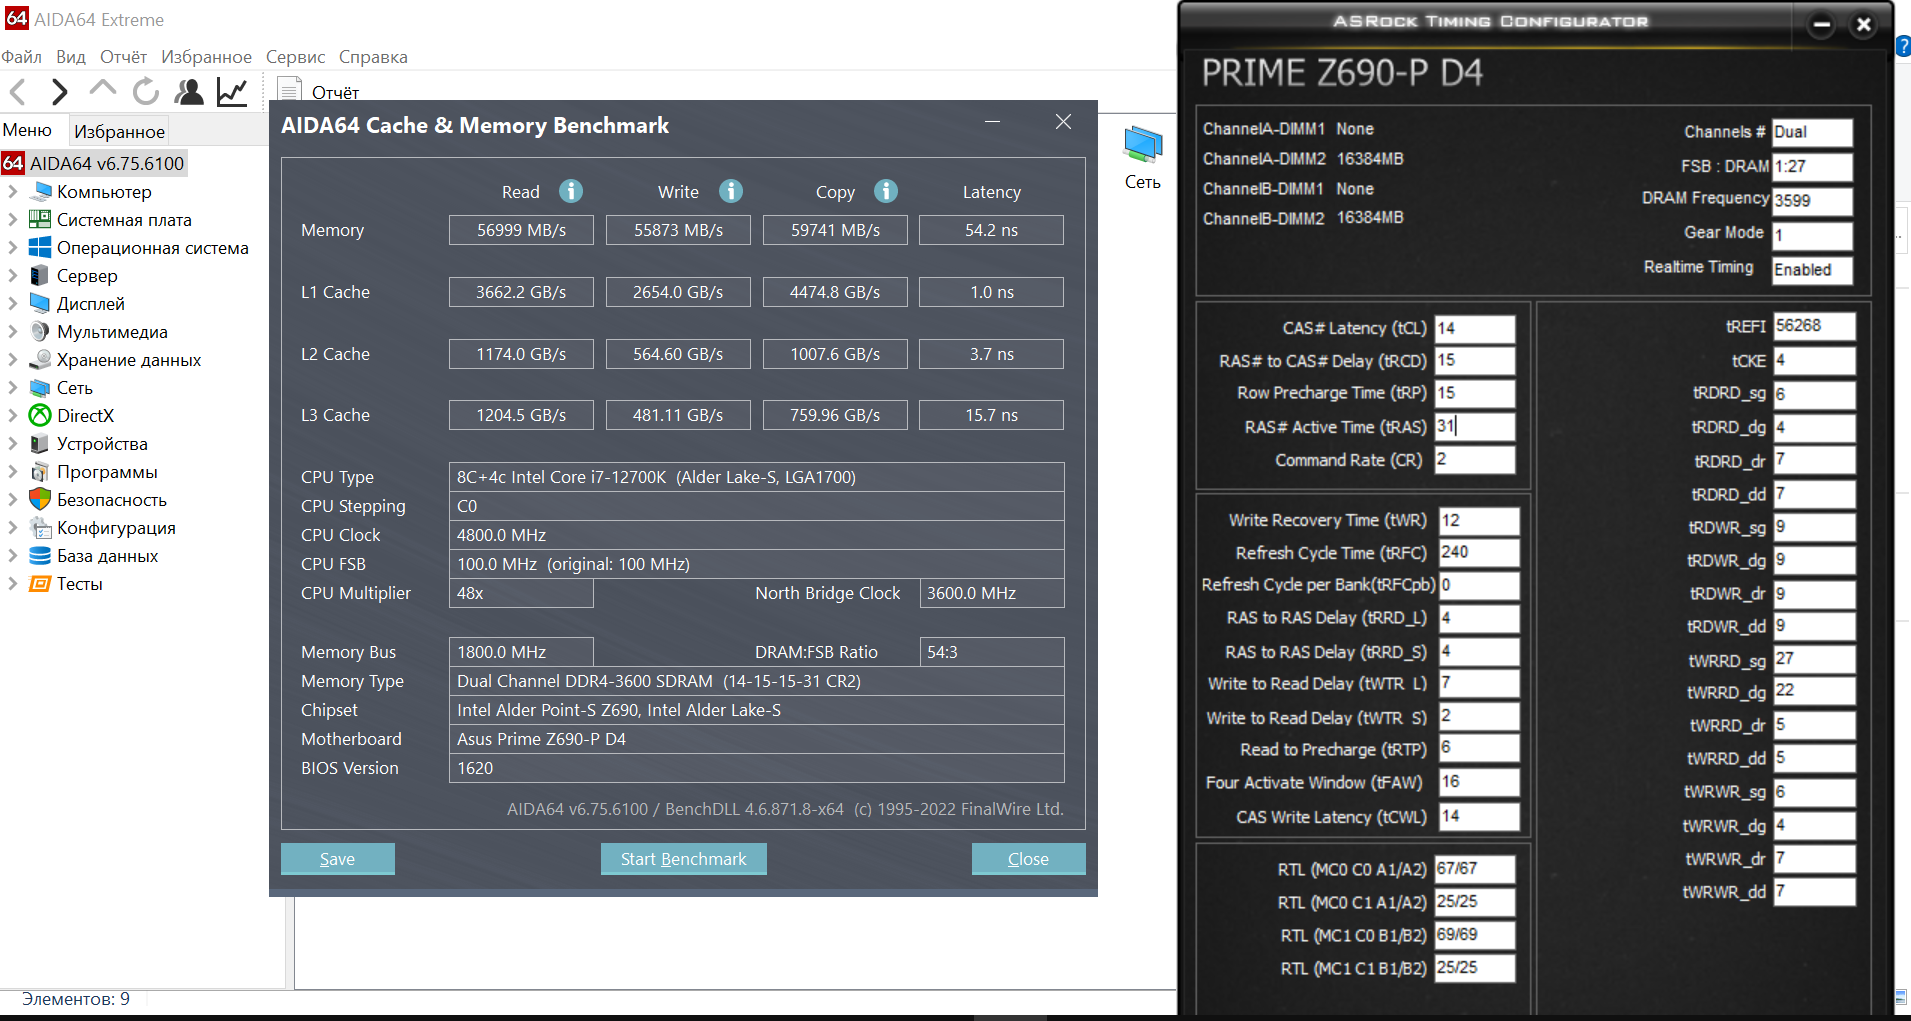1911x1021 pixels.
Task: Click the Тесты tree icon
Action: tap(40, 584)
